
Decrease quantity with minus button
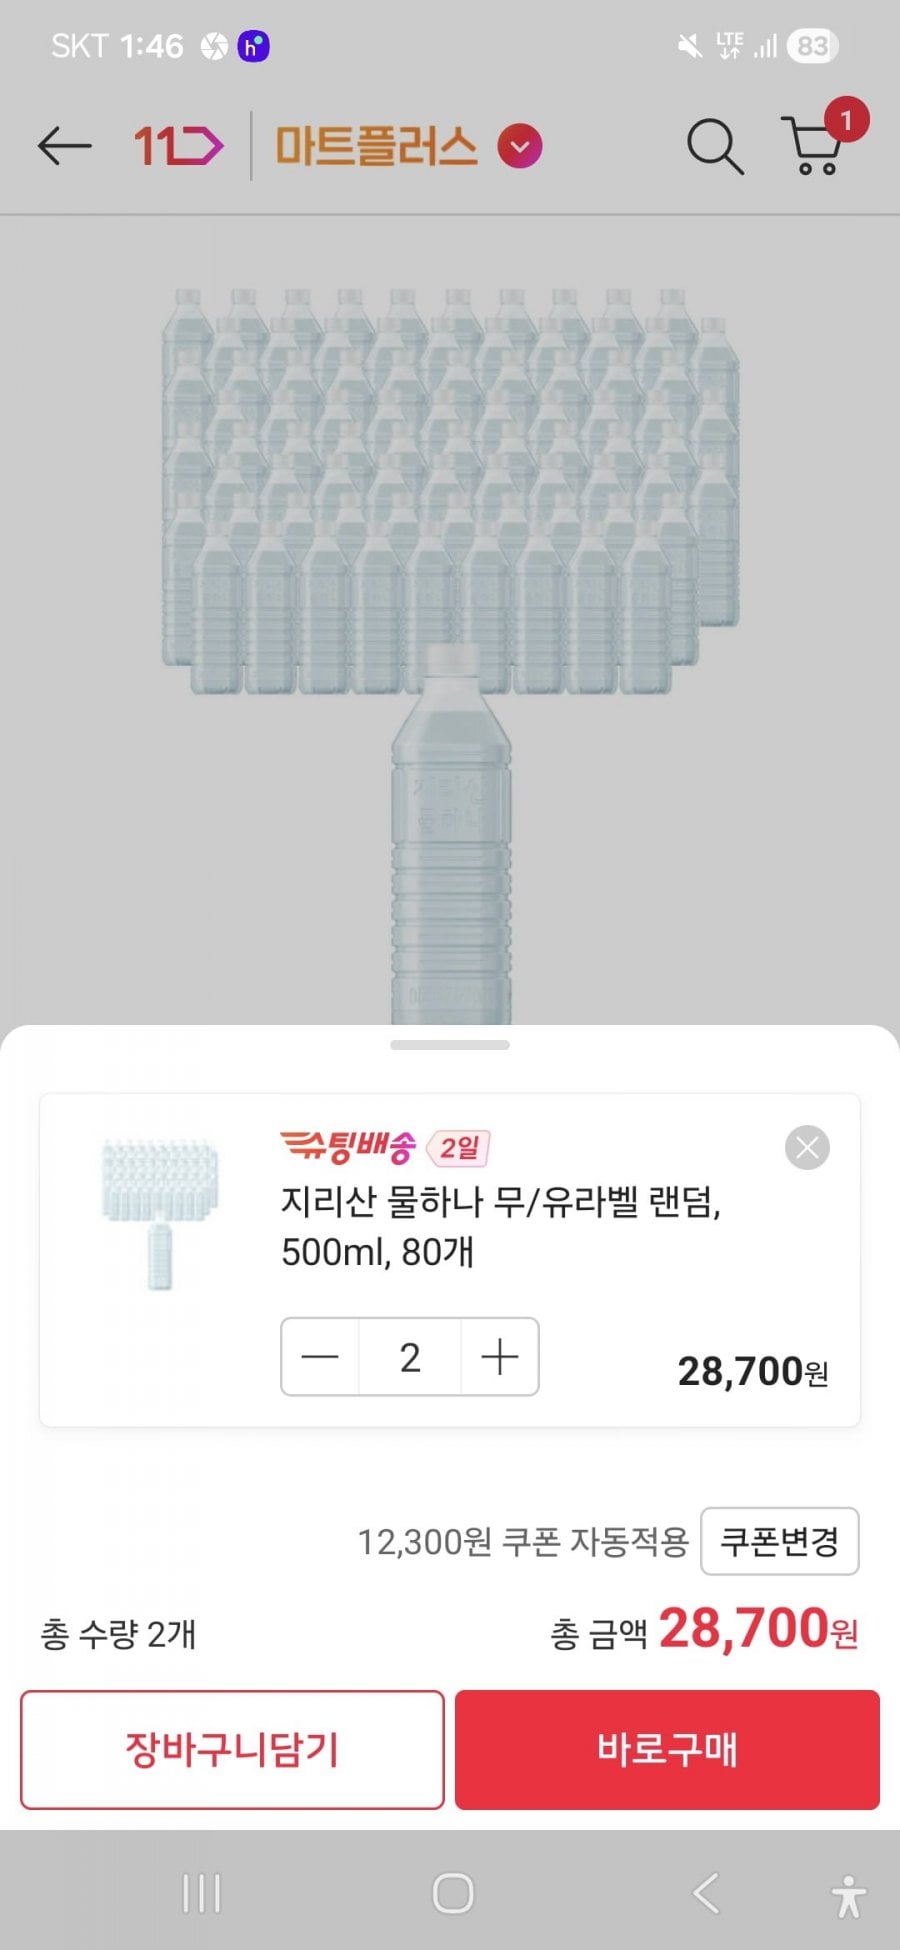[x=320, y=1357]
